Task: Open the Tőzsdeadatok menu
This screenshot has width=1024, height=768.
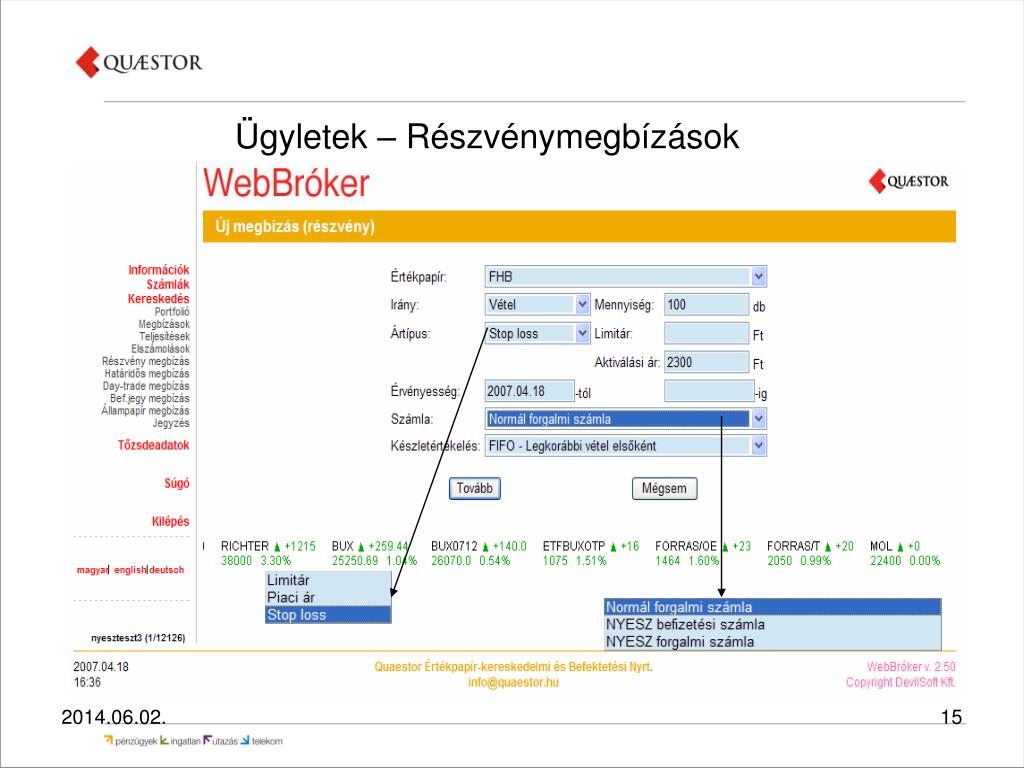Action: pyautogui.click(x=153, y=445)
